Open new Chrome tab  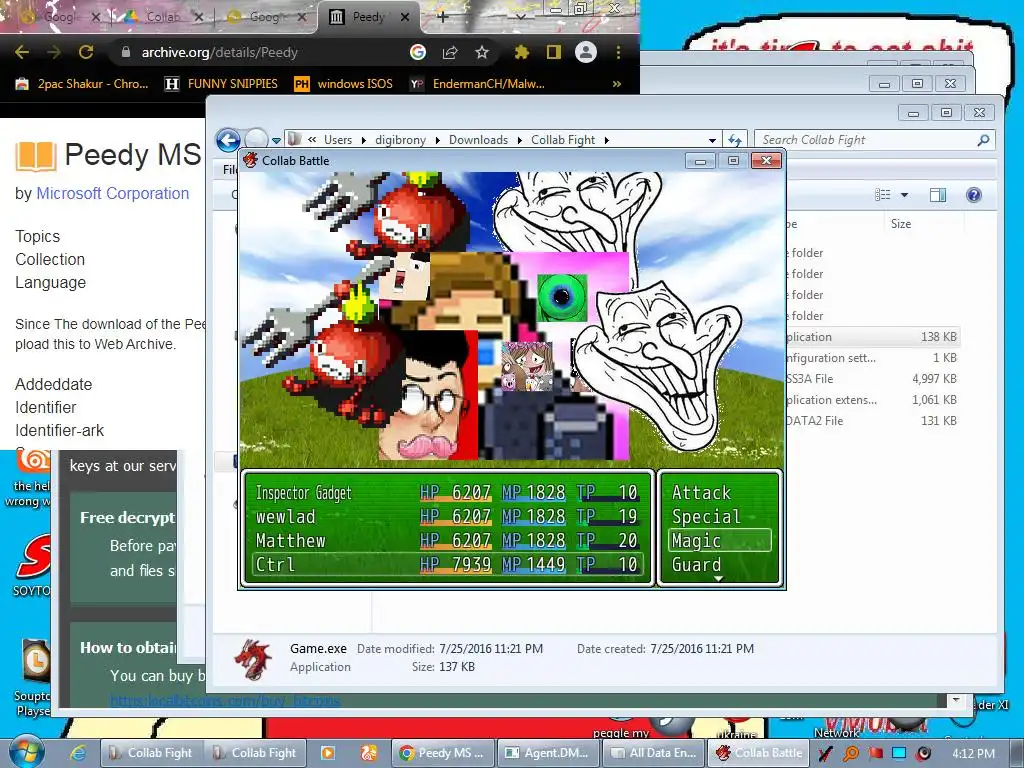[442, 17]
